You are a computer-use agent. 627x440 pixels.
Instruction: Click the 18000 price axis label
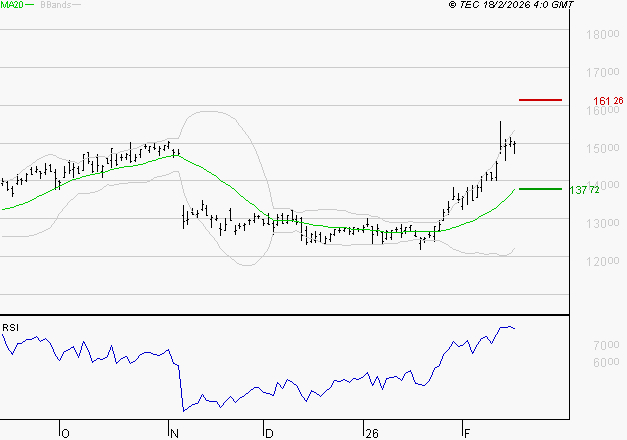pyautogui.click(x=603, y=34)
